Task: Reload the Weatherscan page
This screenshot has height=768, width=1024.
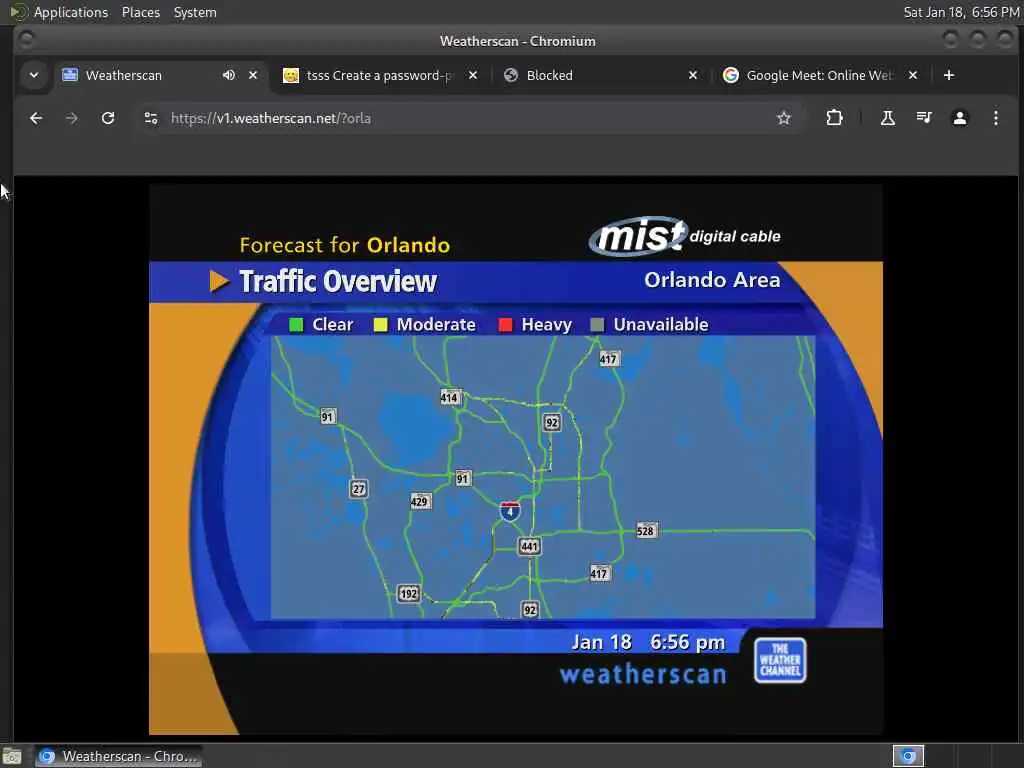Action: coord(108,118)
